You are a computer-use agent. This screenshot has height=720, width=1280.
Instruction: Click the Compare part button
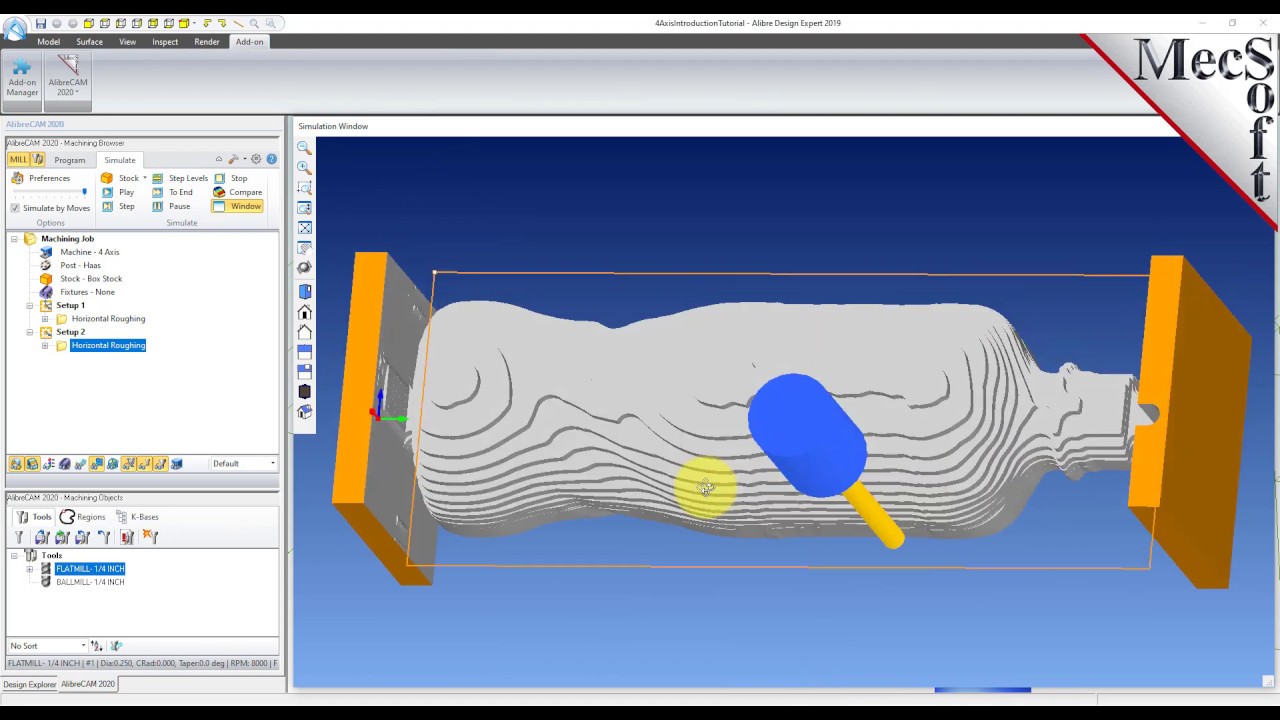(x=237, y=192)
